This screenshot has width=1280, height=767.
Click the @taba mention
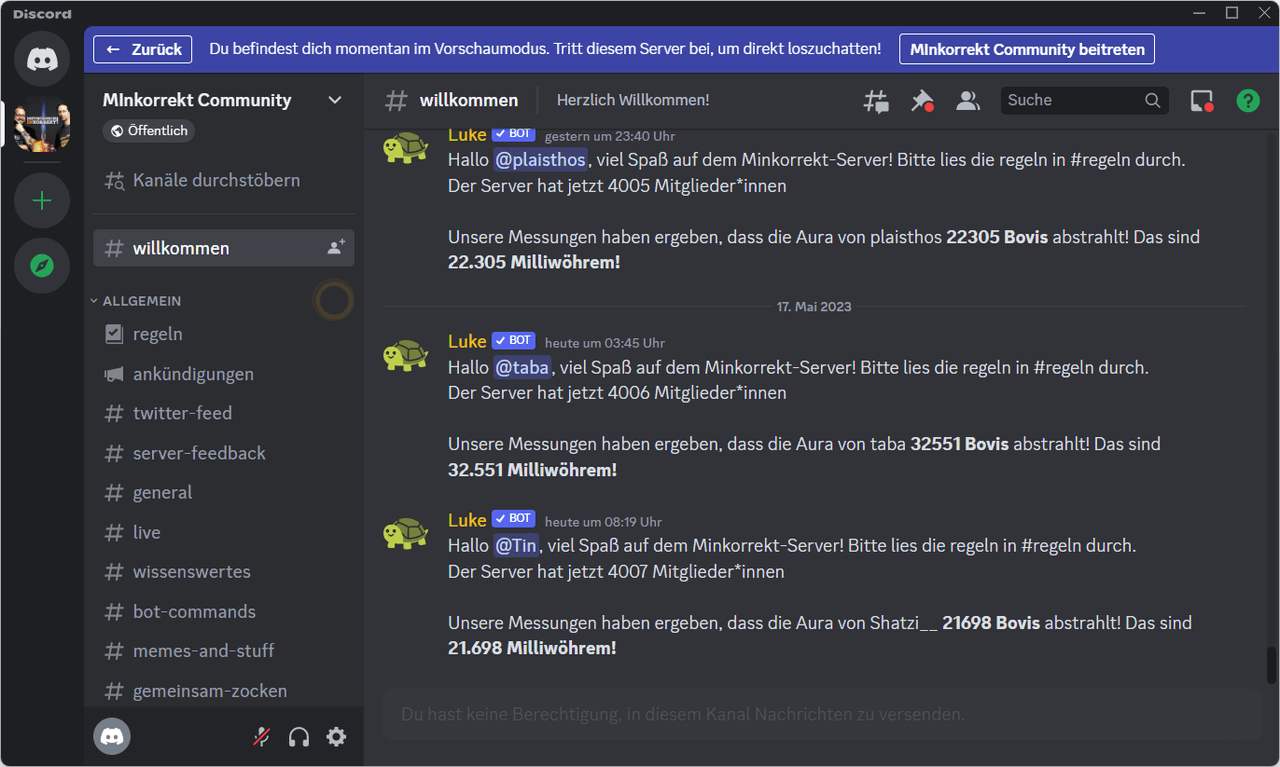[523, 367]
